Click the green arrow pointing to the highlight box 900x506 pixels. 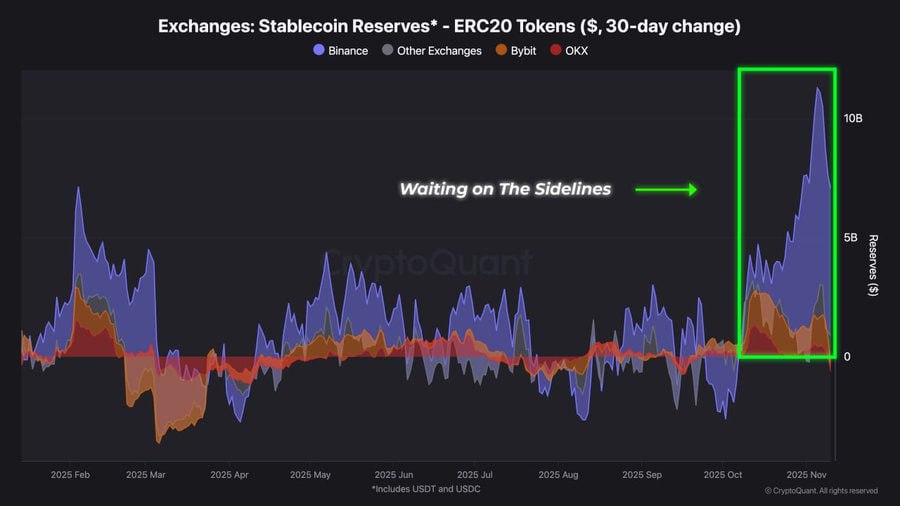(x=665, y=188)
